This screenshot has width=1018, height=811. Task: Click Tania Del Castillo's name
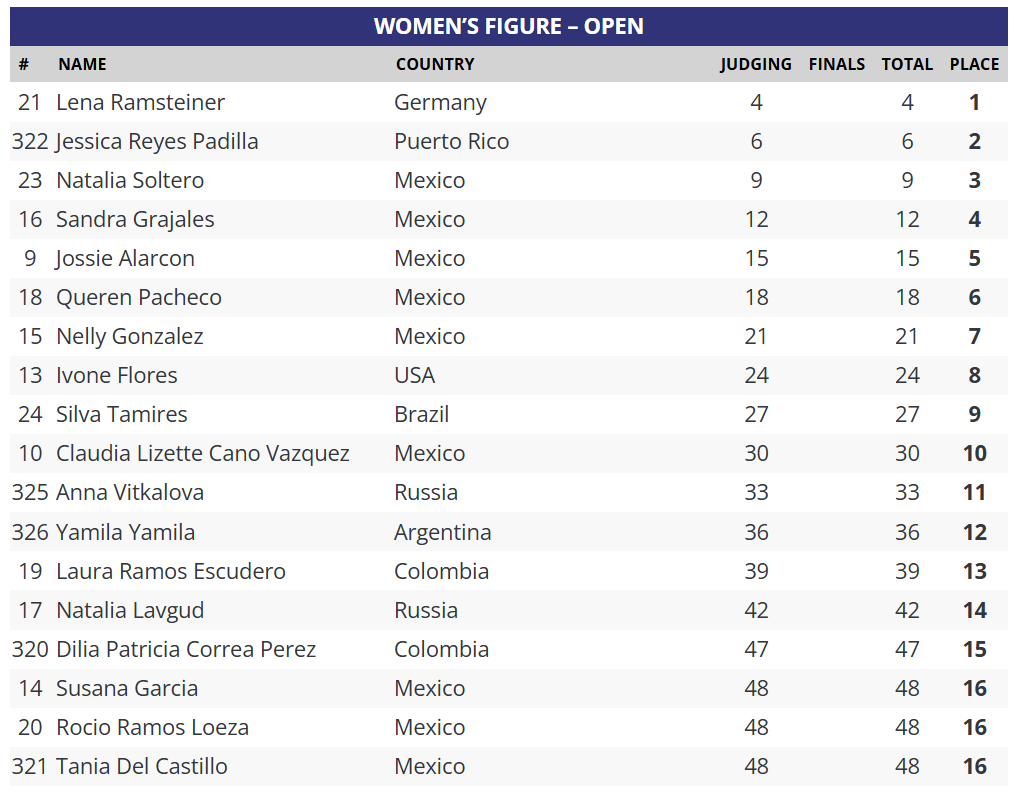tap(142, 766)
